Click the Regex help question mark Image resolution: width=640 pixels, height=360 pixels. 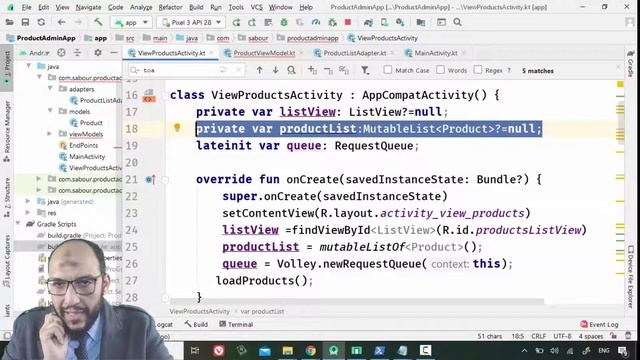[x=509, y=71]
